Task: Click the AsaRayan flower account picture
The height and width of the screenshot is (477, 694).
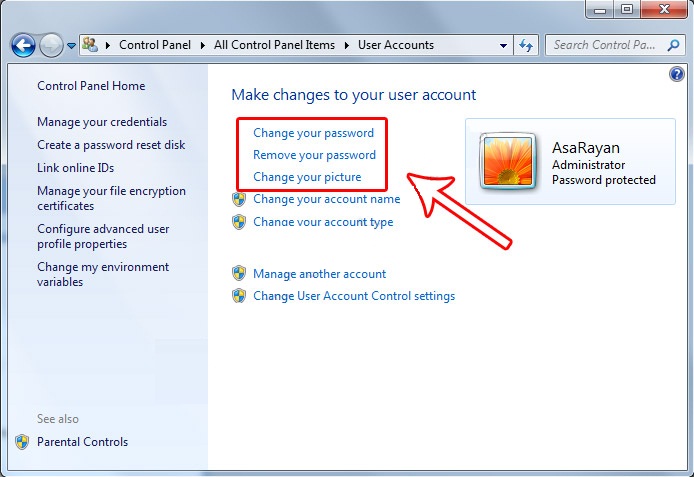Action: tap(508, 161)
